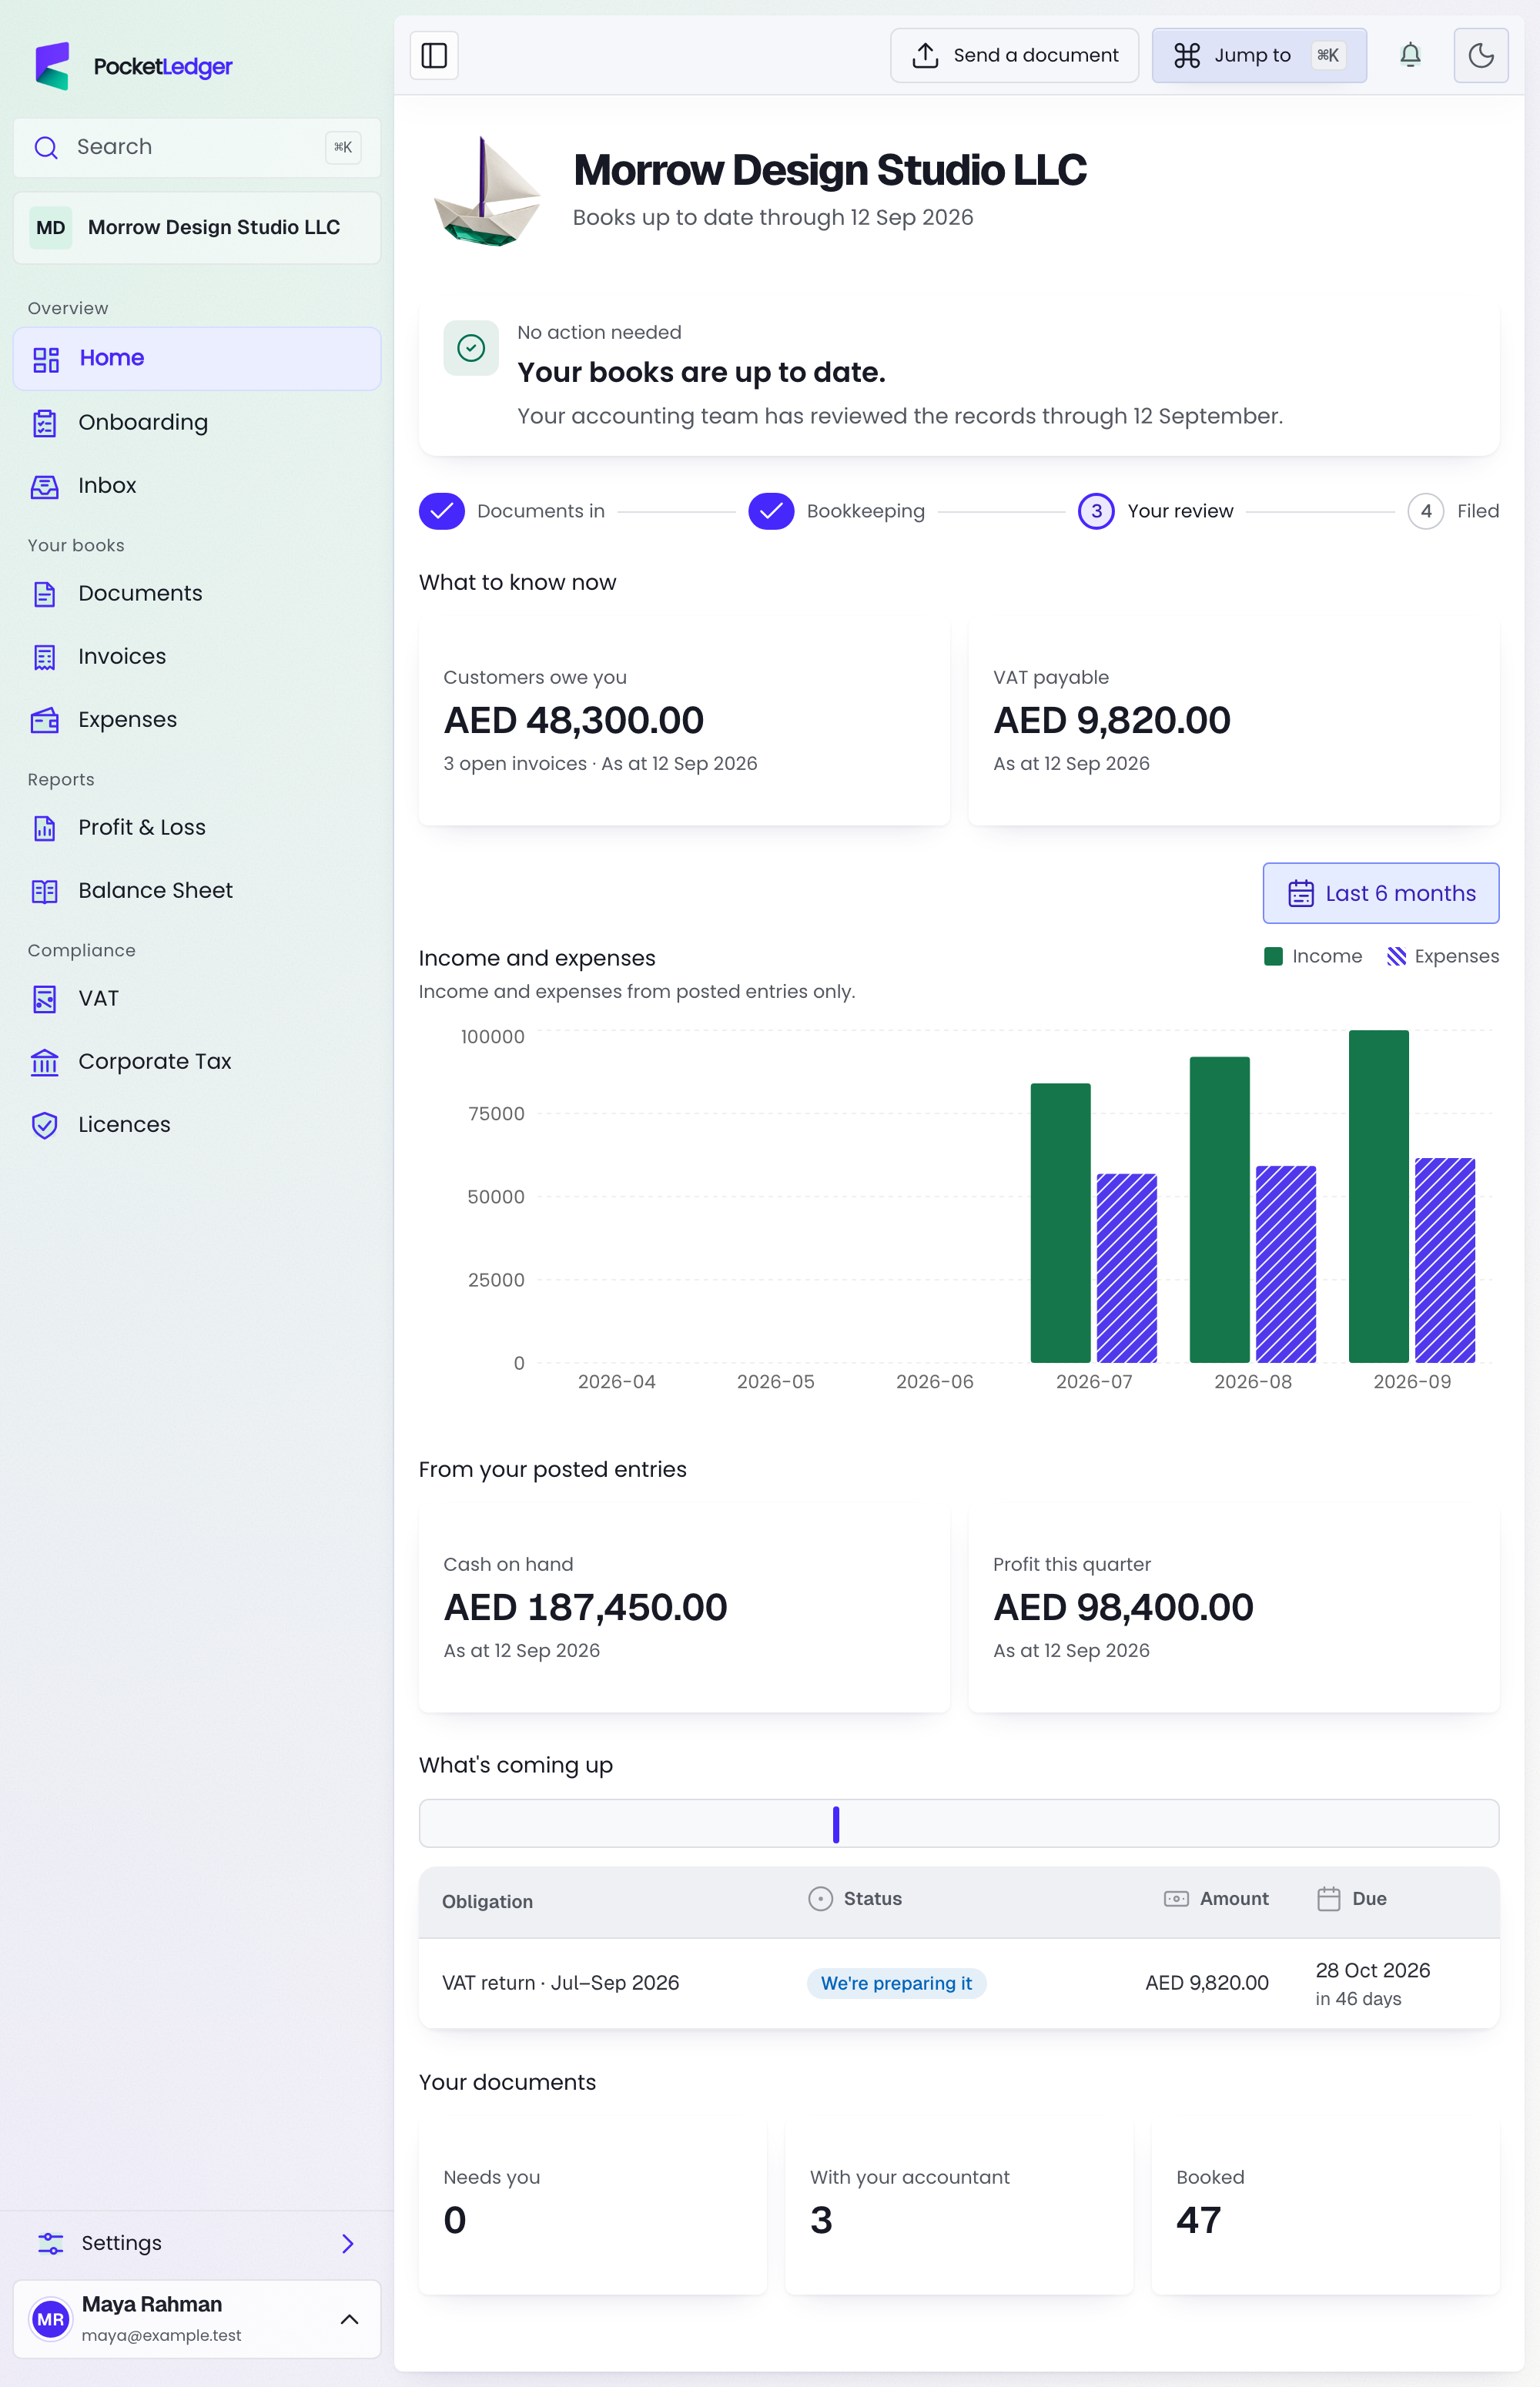Screen dimensions: 1540x2387
Task: Toggle the Income legend swatch
Action: pyautogui.click(x=1273, y=956)
